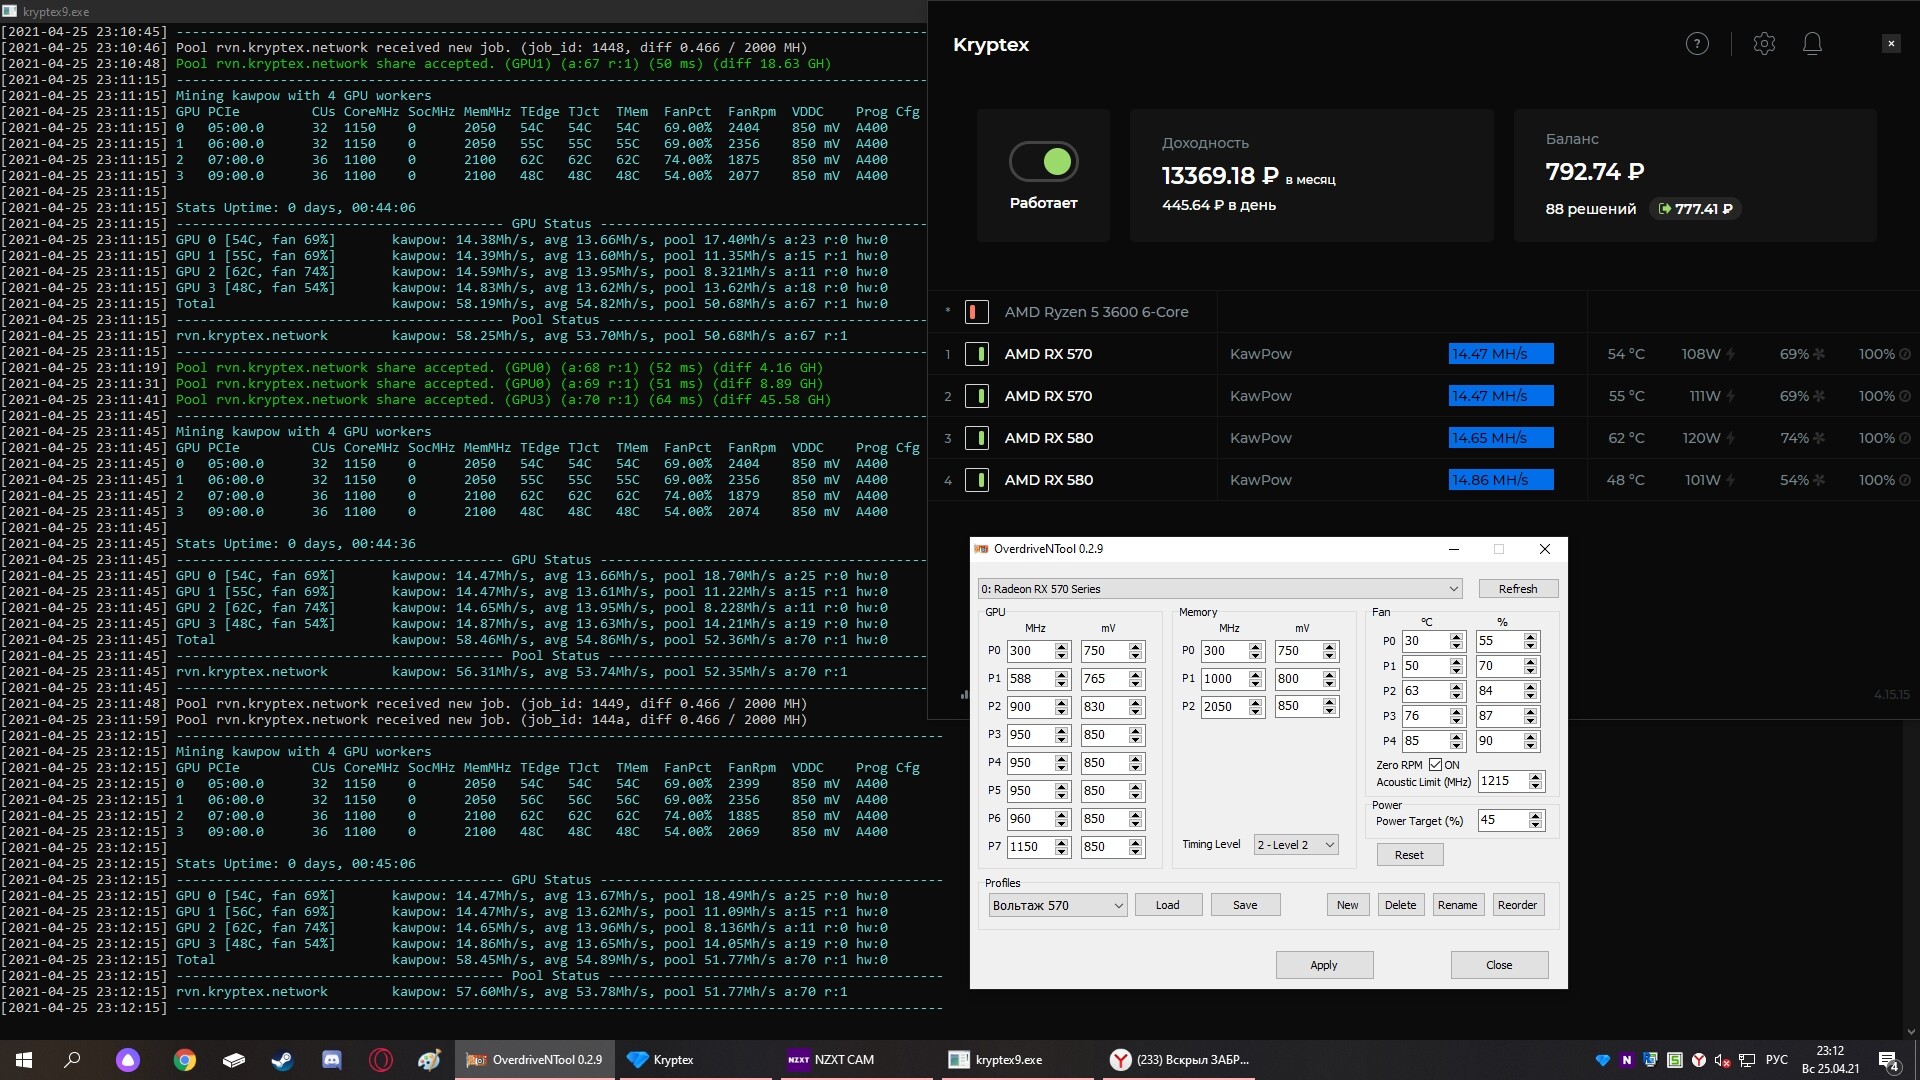Viewport: 1920px width, 1080px height.
Task: Click the fan icon next to 54%
Action: [1819, 480]
